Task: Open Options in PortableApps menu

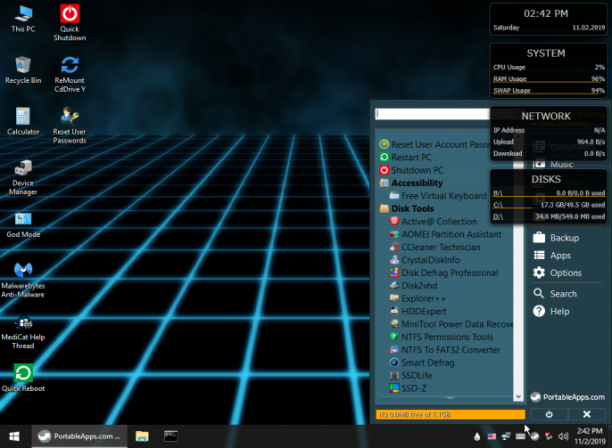Action: (557, 273)
